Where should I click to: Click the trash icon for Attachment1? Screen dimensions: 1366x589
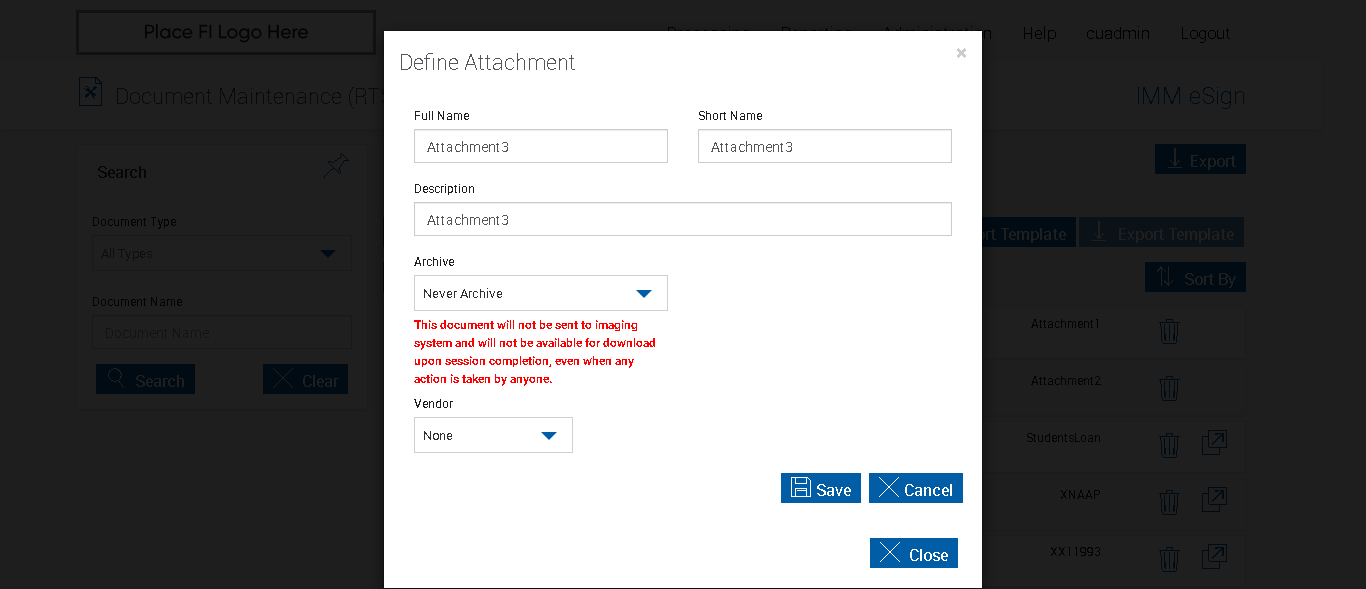(1169, 331)
